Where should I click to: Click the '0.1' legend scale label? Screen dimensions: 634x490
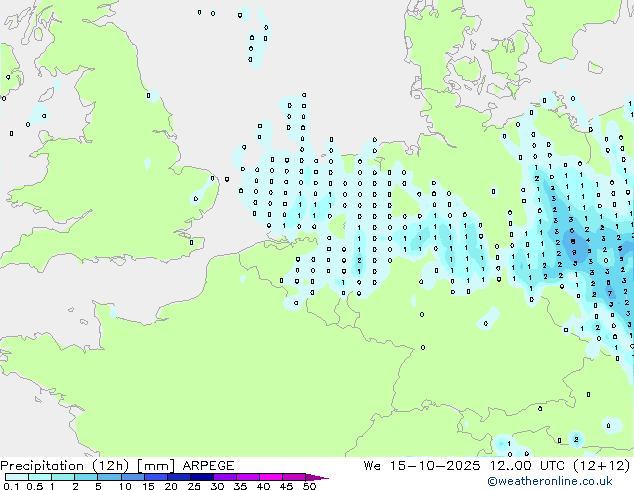point(11,486)
